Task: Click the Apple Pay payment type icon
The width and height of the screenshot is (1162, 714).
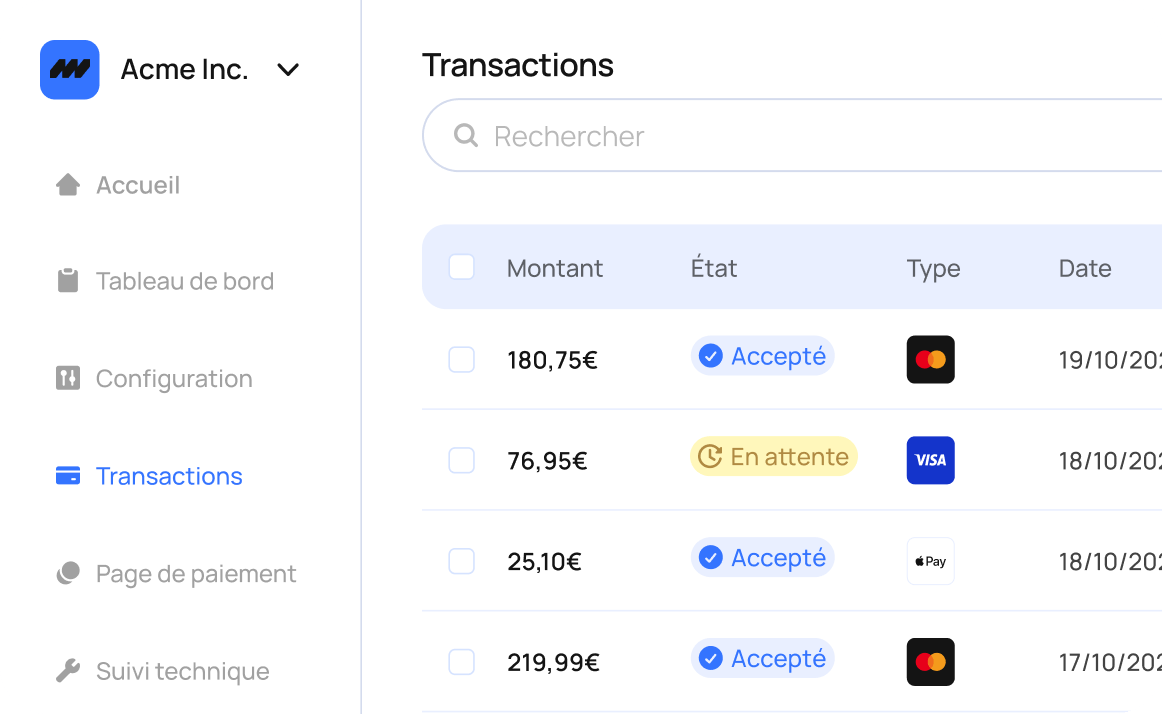Action: [931, 561]
